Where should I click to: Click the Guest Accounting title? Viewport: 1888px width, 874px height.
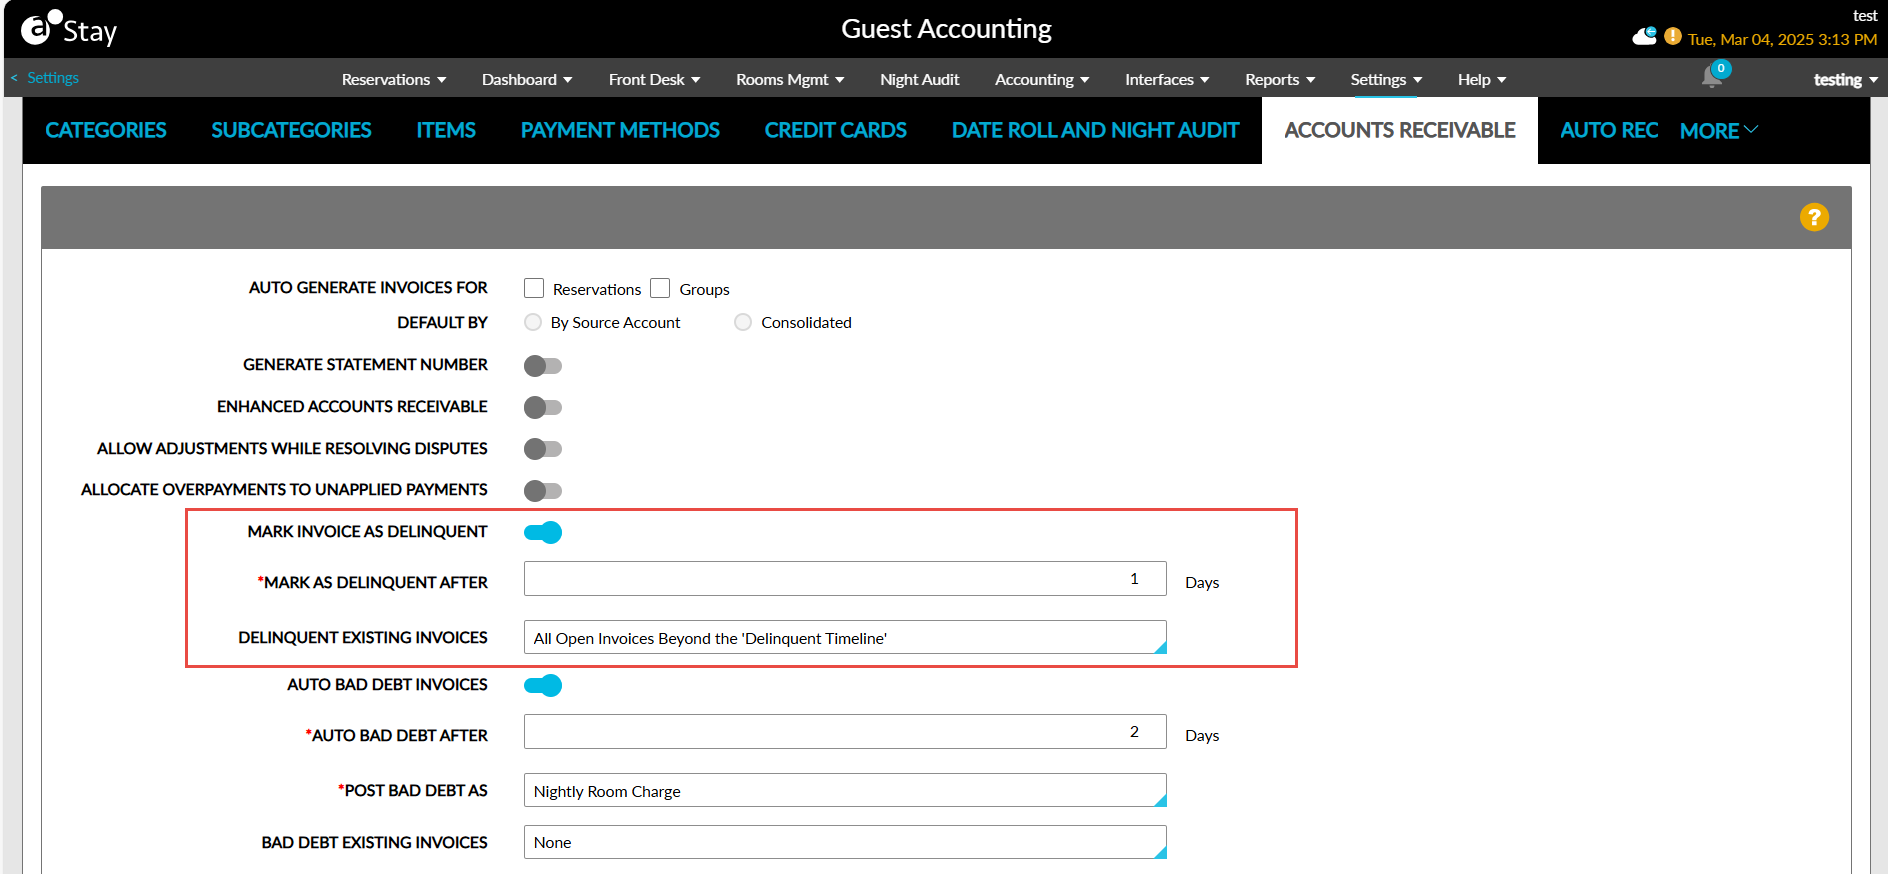coord(946,29)
